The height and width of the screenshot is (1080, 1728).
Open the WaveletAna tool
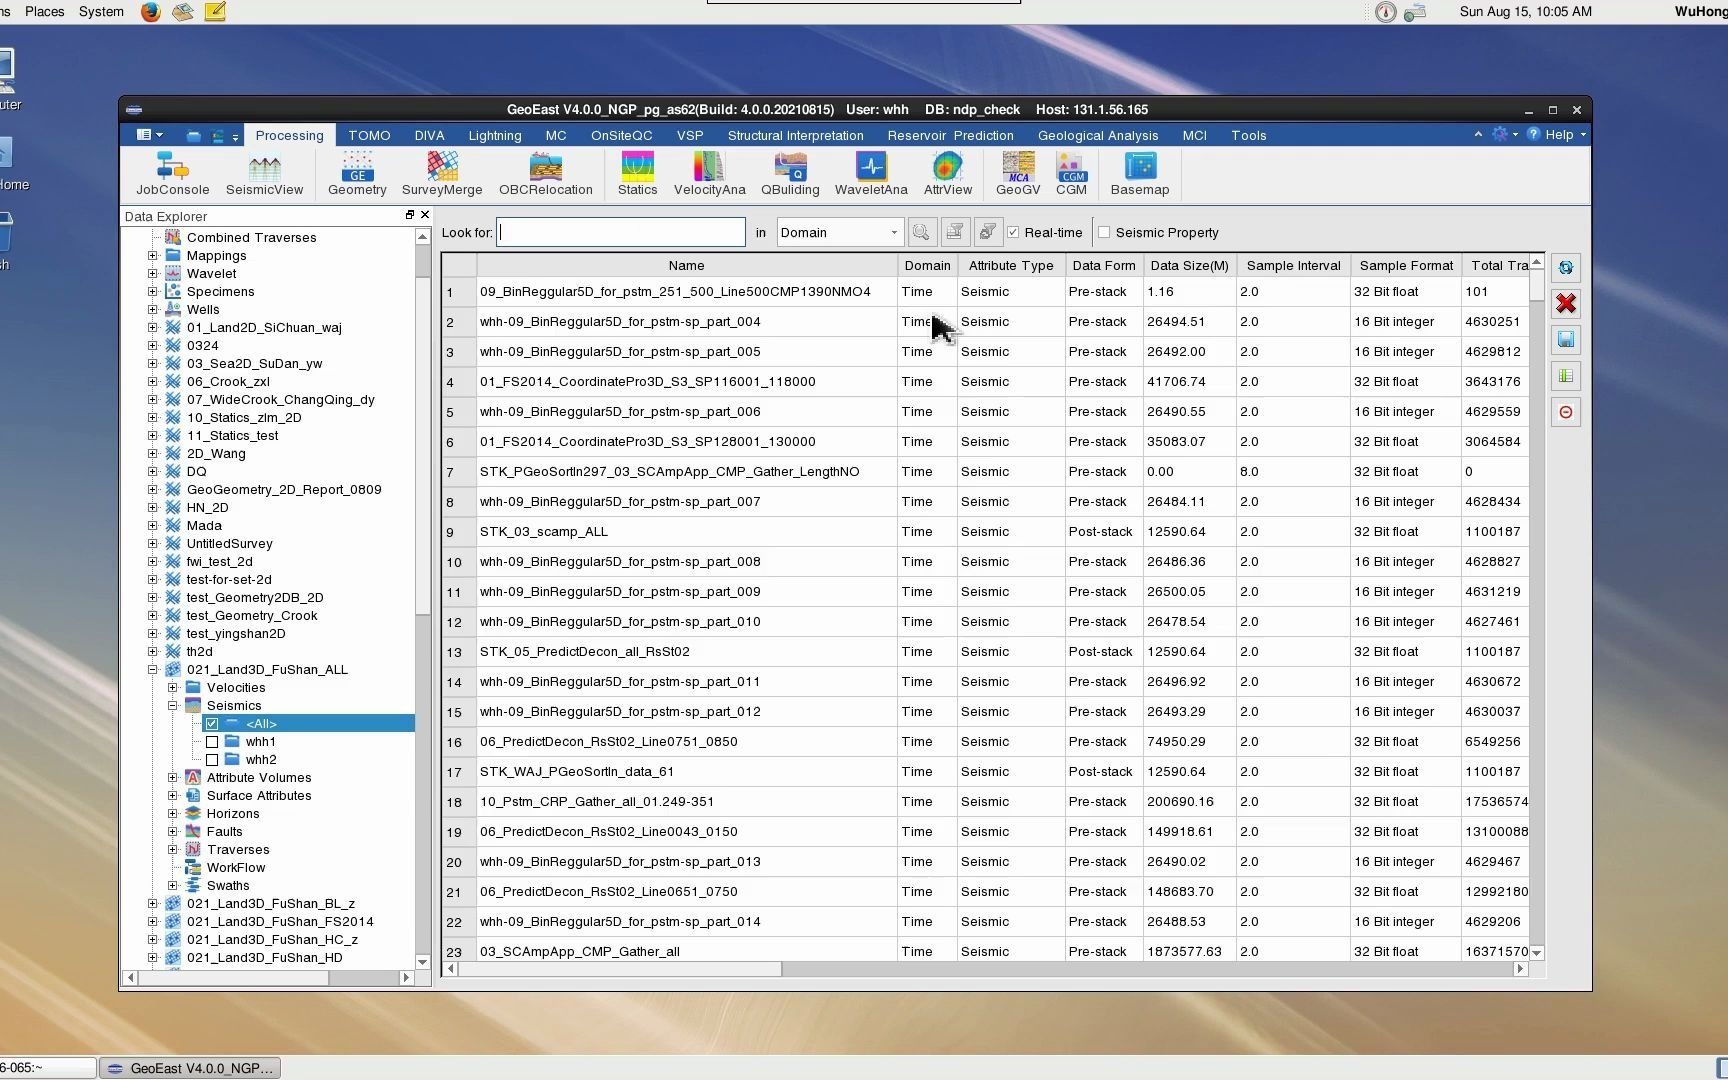click(x=871, y=174)
